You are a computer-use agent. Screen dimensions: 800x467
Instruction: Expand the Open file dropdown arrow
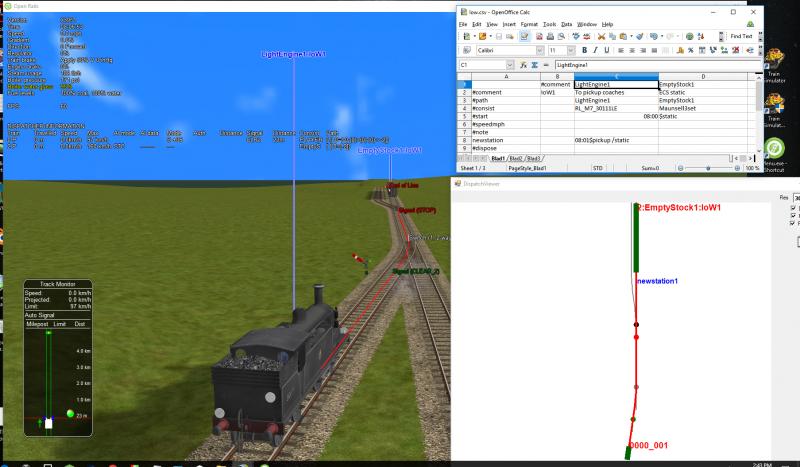[x=490, y=36]
